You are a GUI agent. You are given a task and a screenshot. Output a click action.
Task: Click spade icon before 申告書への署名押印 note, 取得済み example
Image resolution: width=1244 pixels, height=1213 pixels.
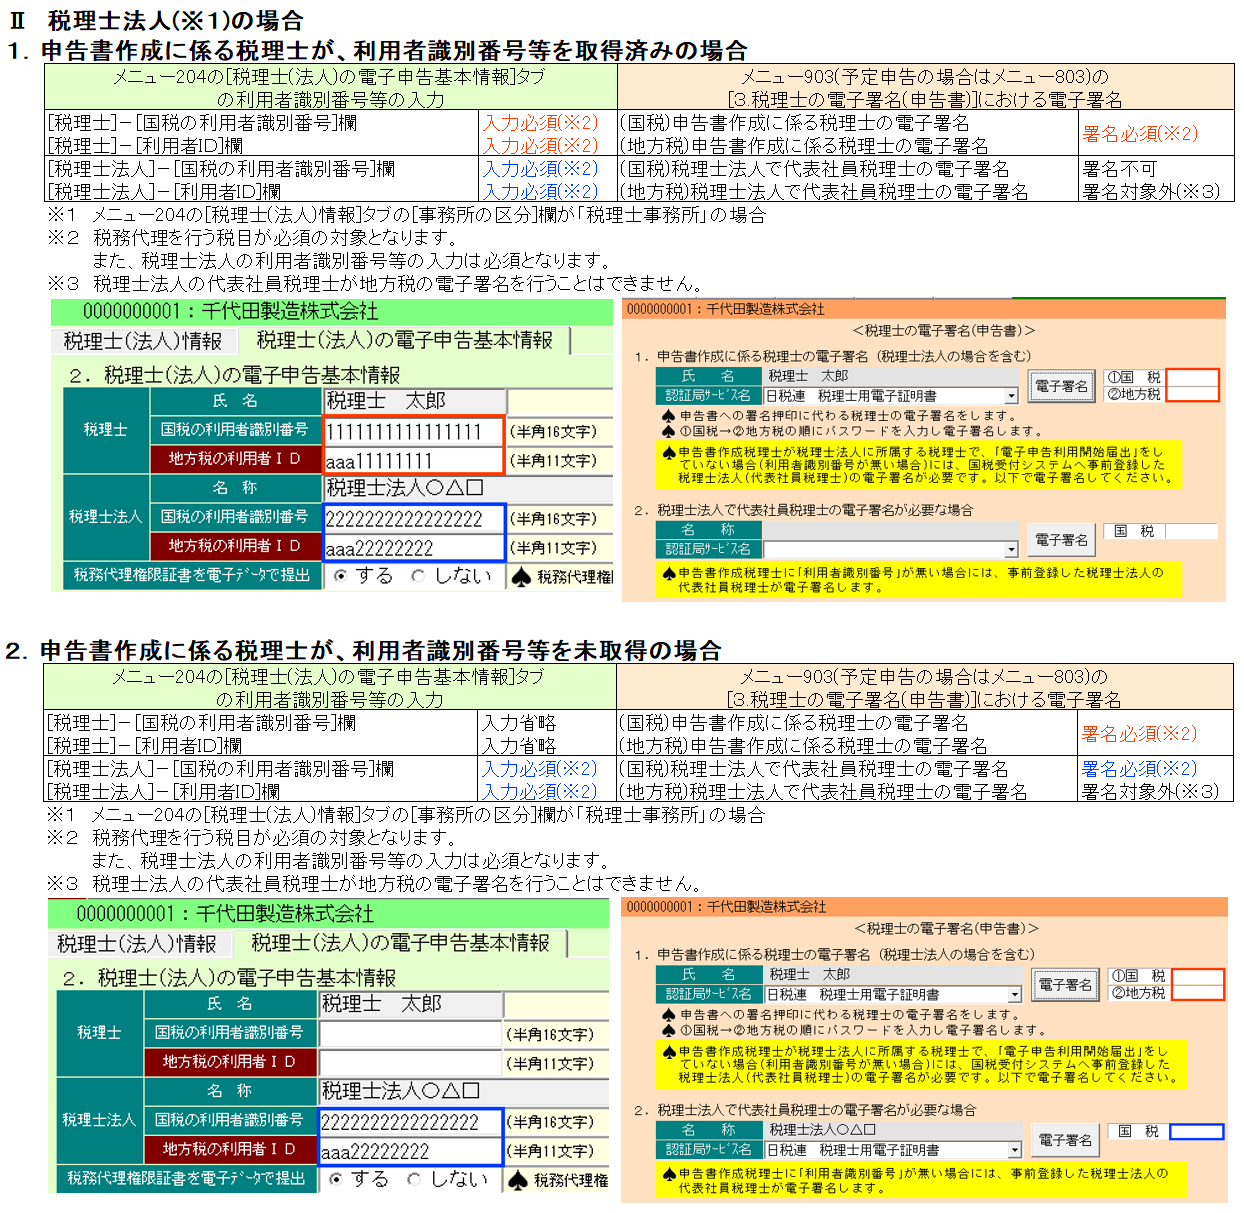669,416
